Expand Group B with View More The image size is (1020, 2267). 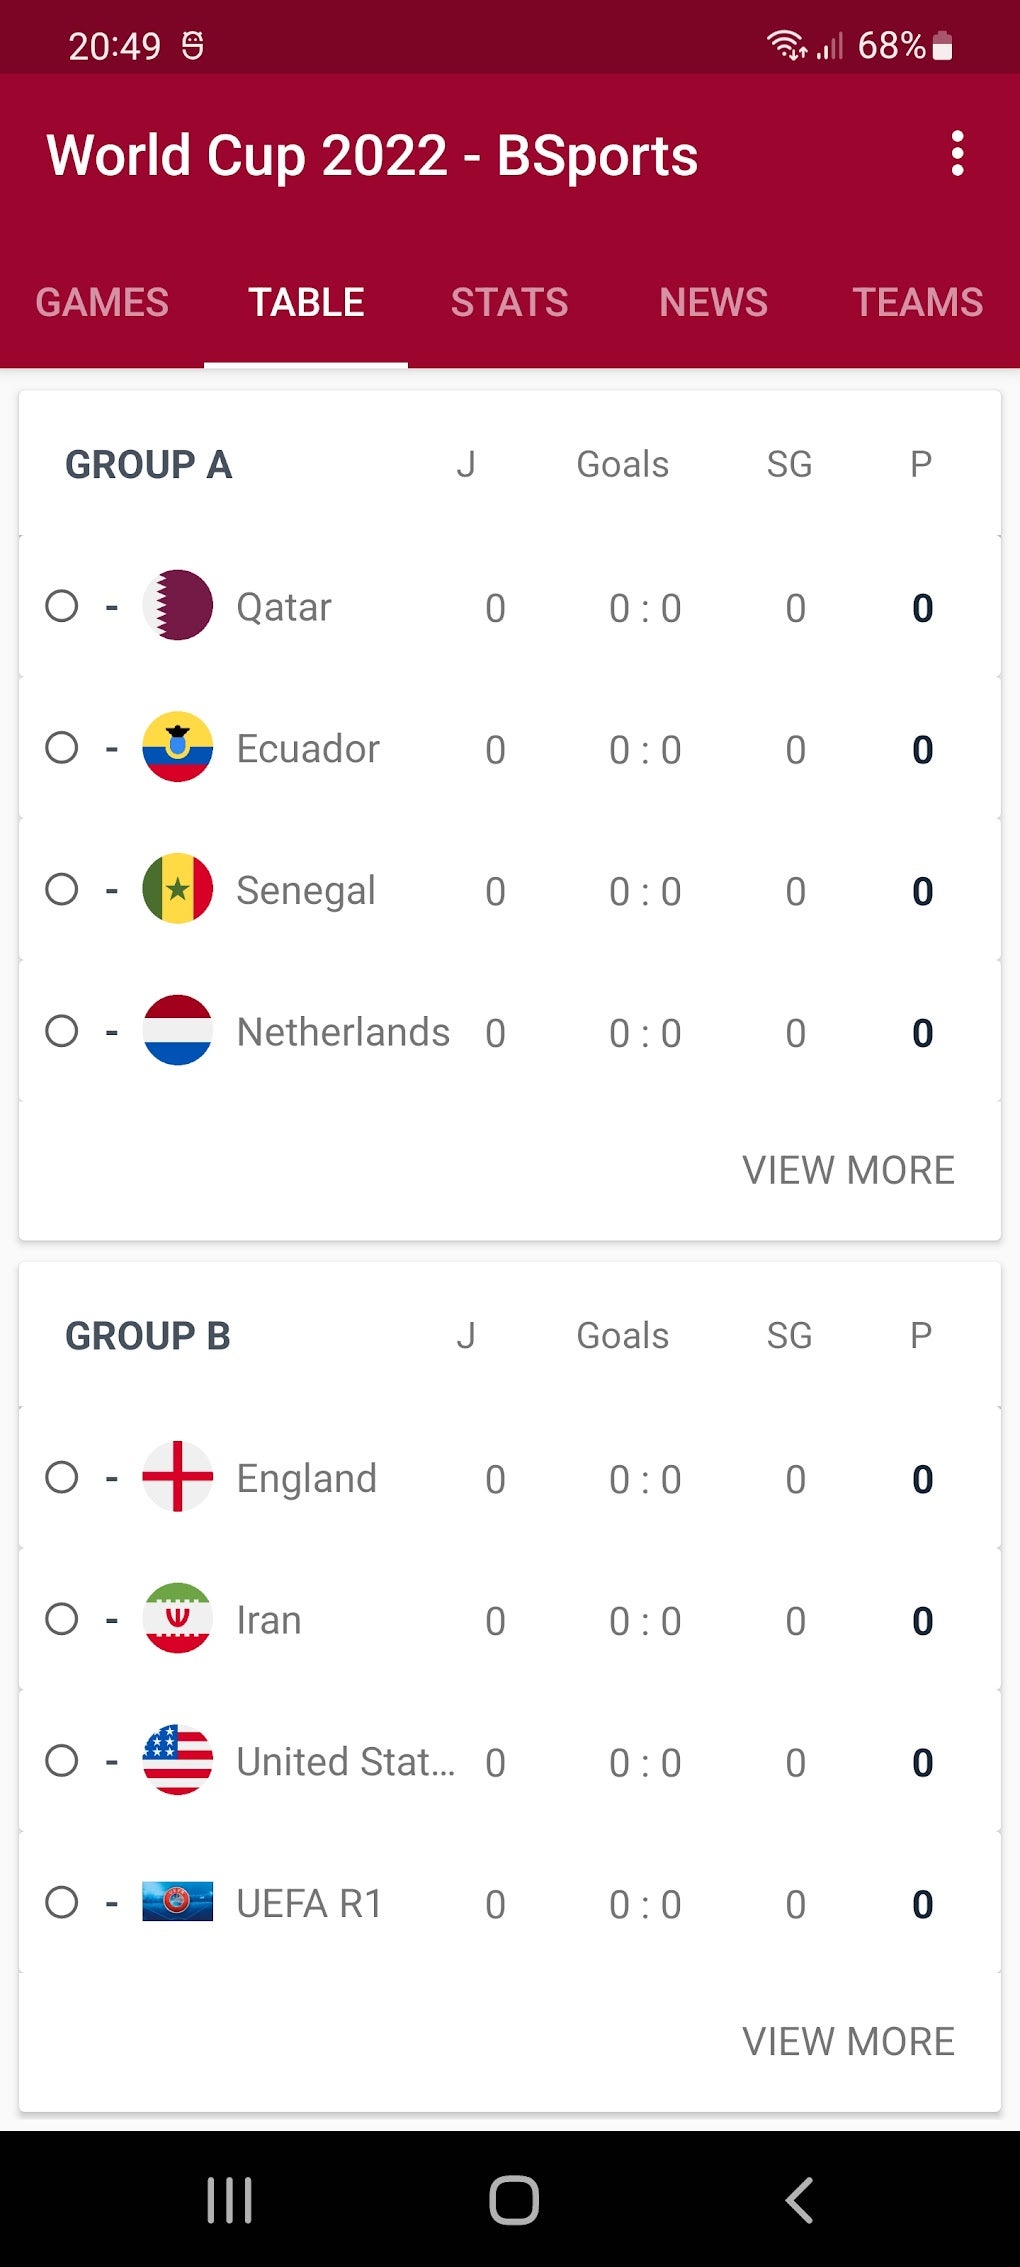click(x=848, y=2041)
